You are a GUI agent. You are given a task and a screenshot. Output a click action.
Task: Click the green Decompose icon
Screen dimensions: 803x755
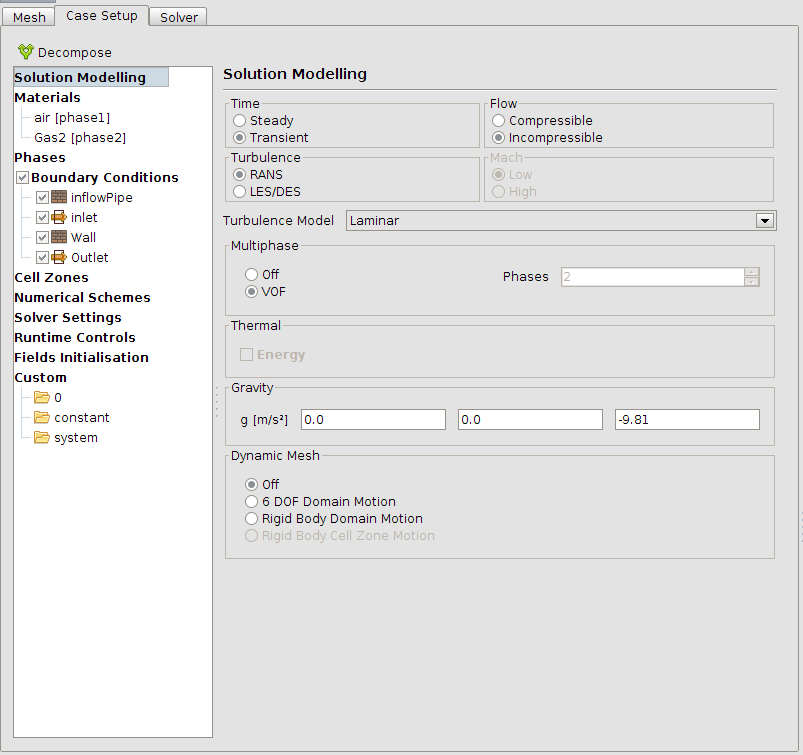(26, 52)
